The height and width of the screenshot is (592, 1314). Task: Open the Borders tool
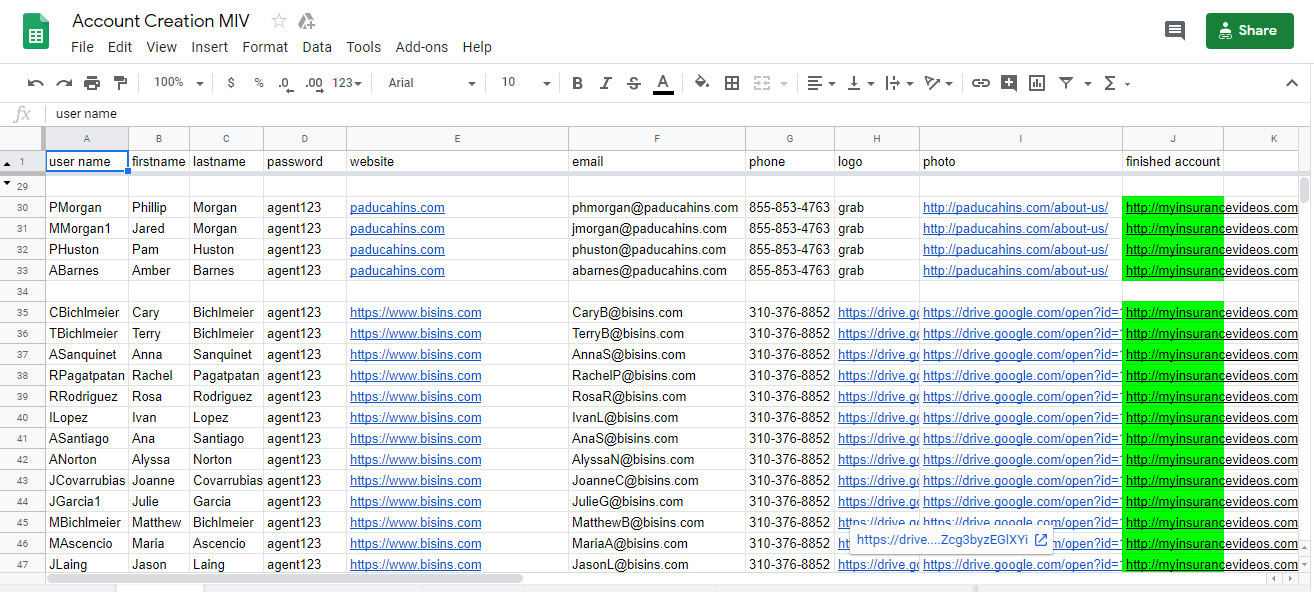point(732,83)
